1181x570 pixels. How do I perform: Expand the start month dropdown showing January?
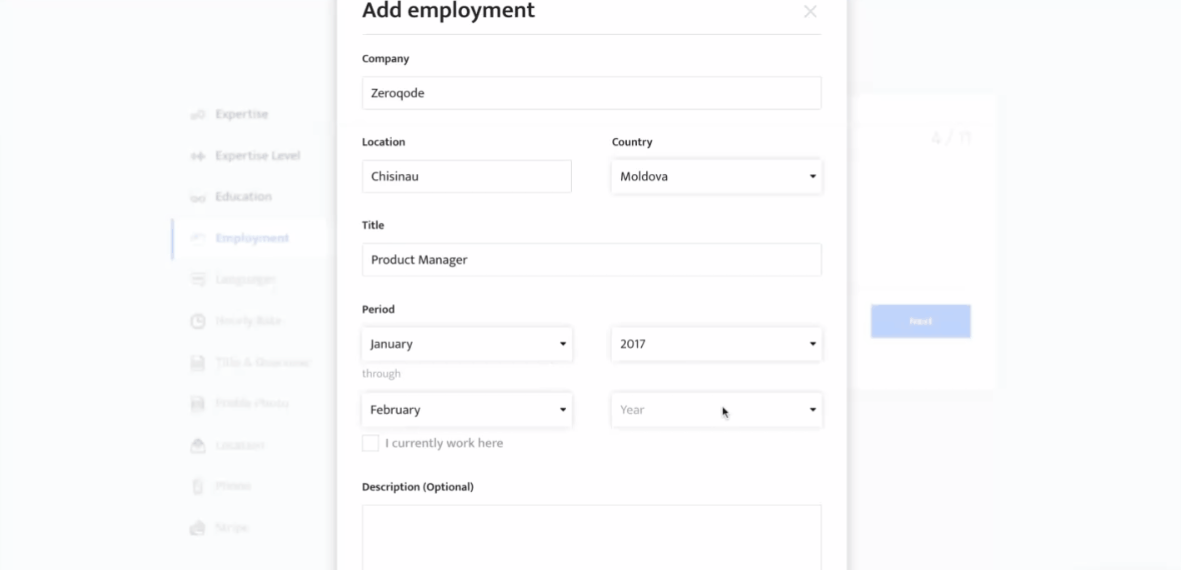pyautogui.click(x=467, y=344)
